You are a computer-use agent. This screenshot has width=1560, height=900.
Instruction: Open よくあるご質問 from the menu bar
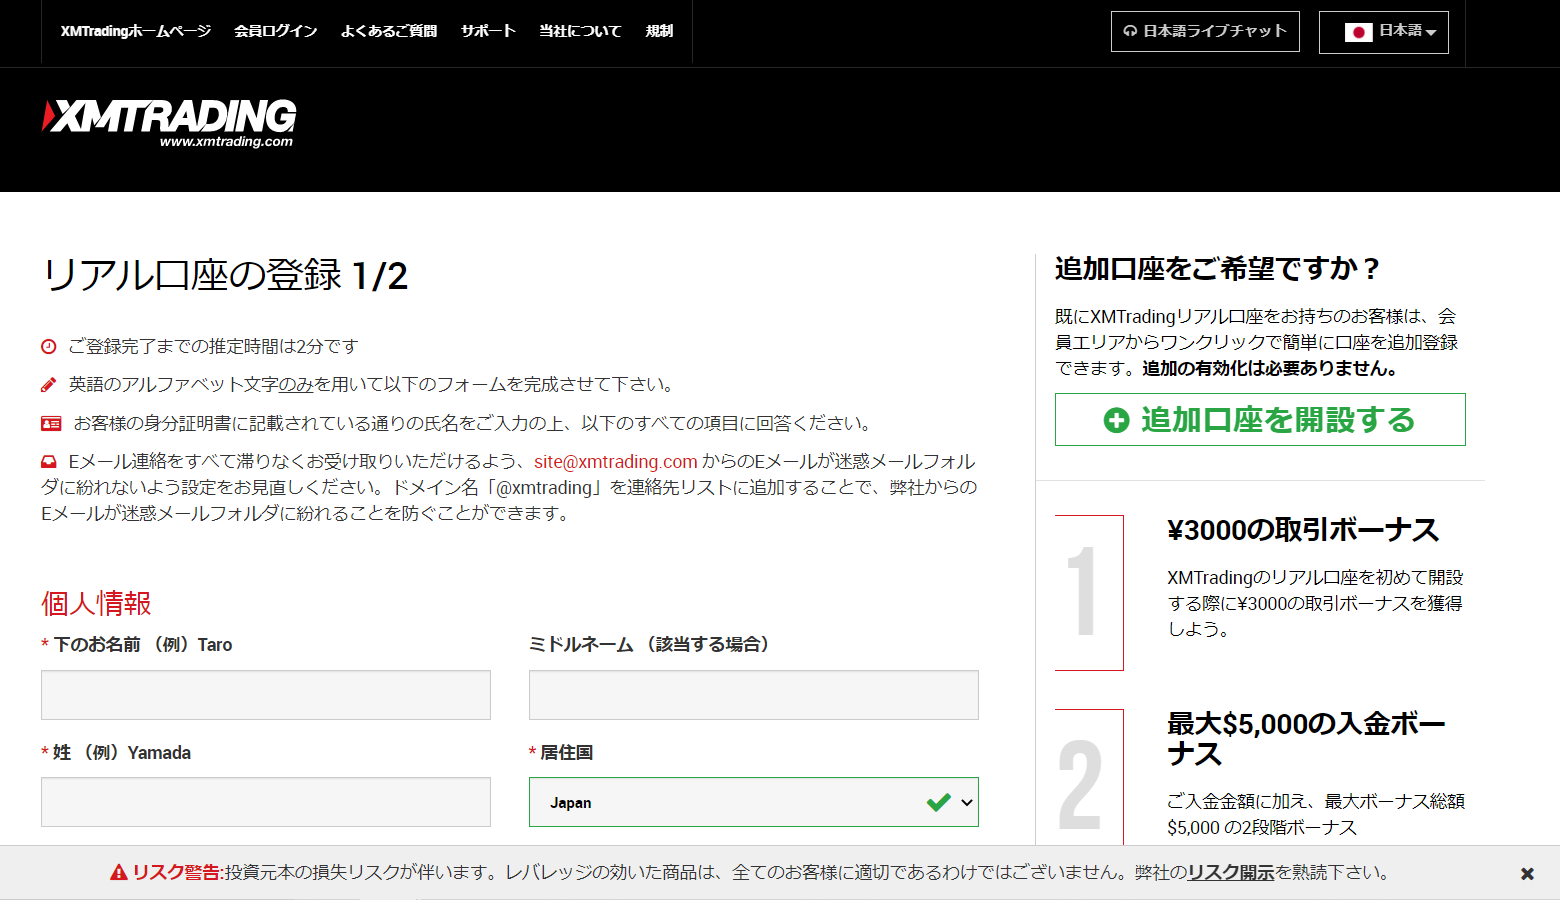tap(388, 31)
